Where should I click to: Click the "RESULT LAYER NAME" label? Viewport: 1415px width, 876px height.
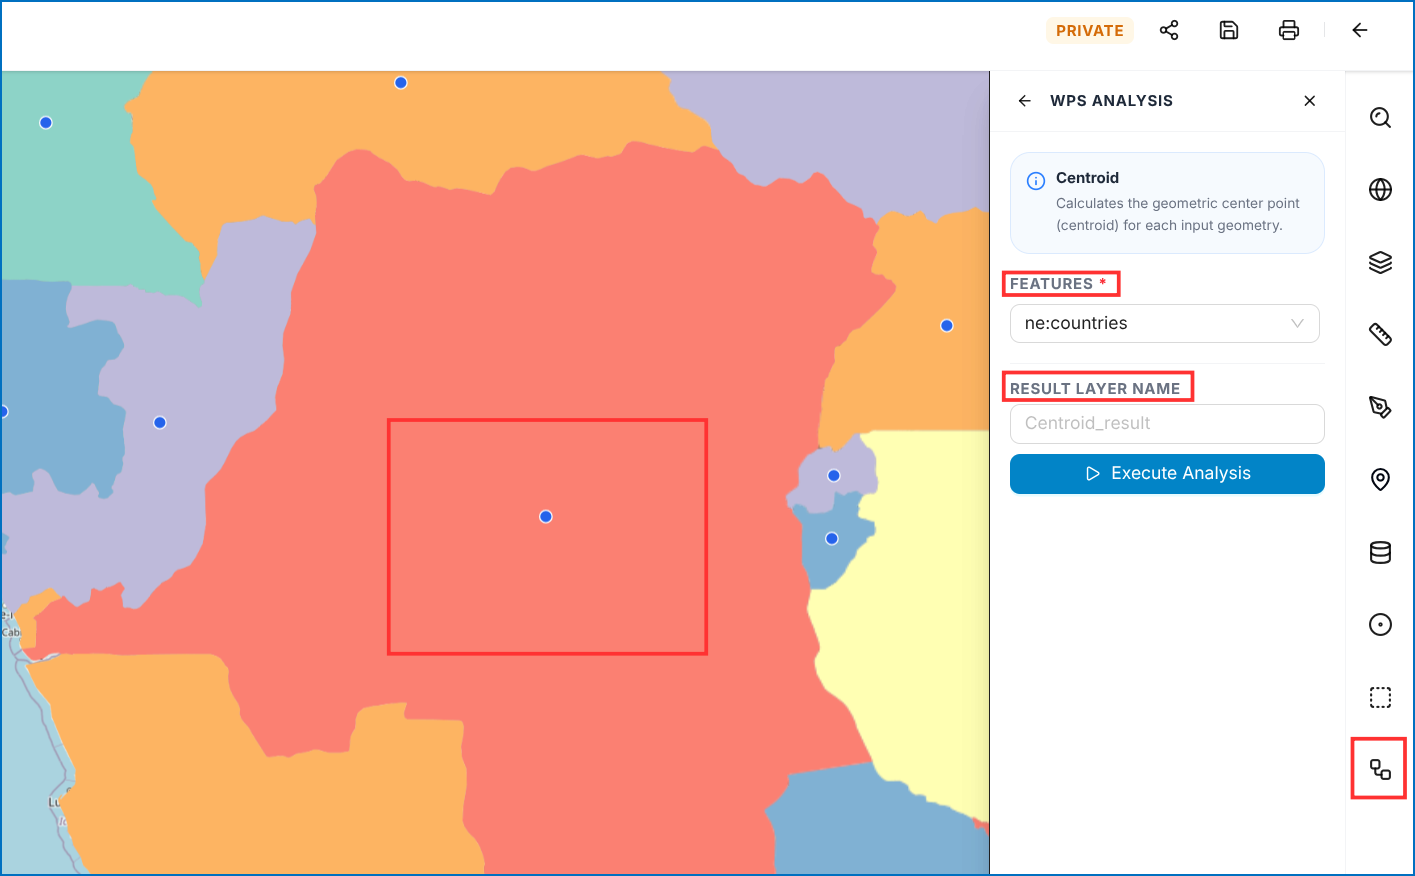[x=1095, y=388]
